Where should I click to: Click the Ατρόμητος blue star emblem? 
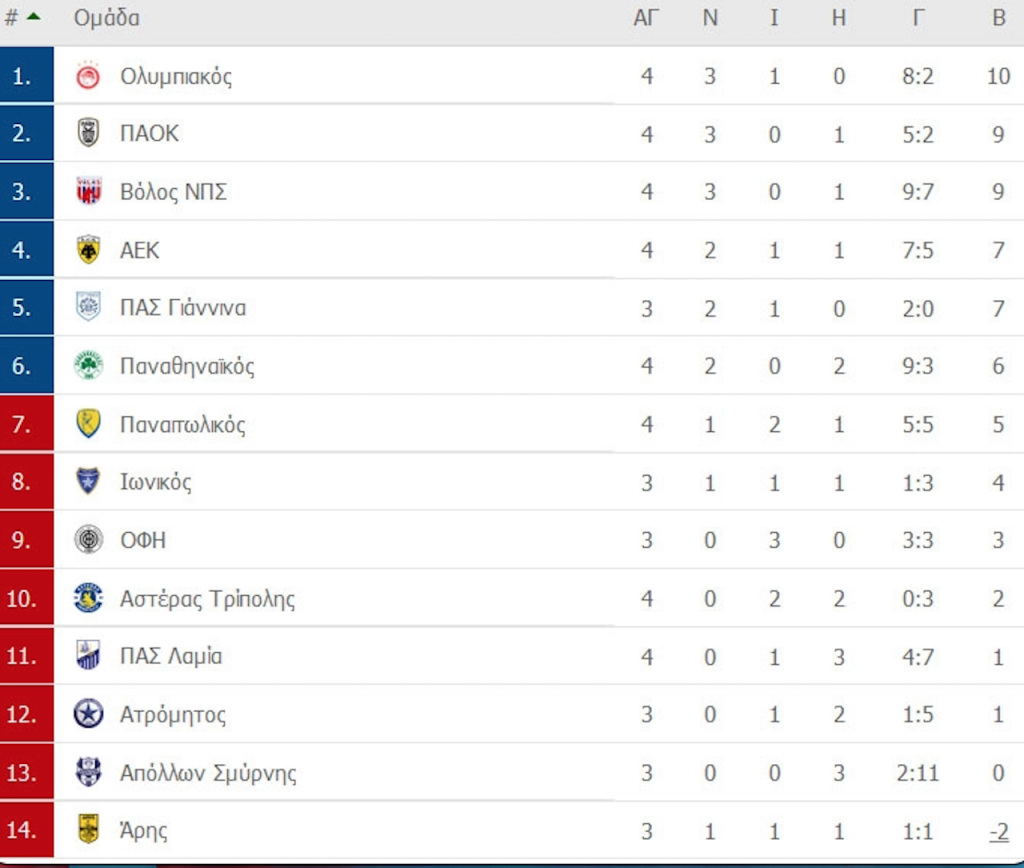click(x=89, y=714)
